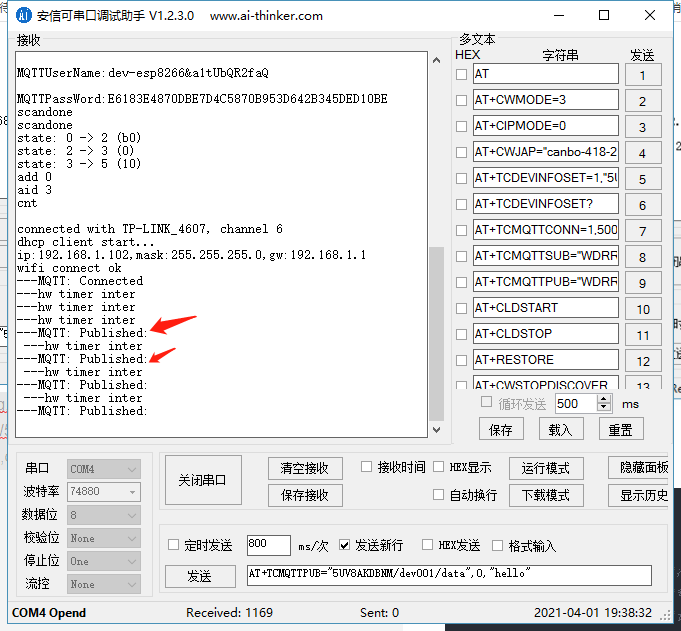
Task: Send command number 7 (AT+TCMQTTCONN)
Action: [x=643, y=231]
